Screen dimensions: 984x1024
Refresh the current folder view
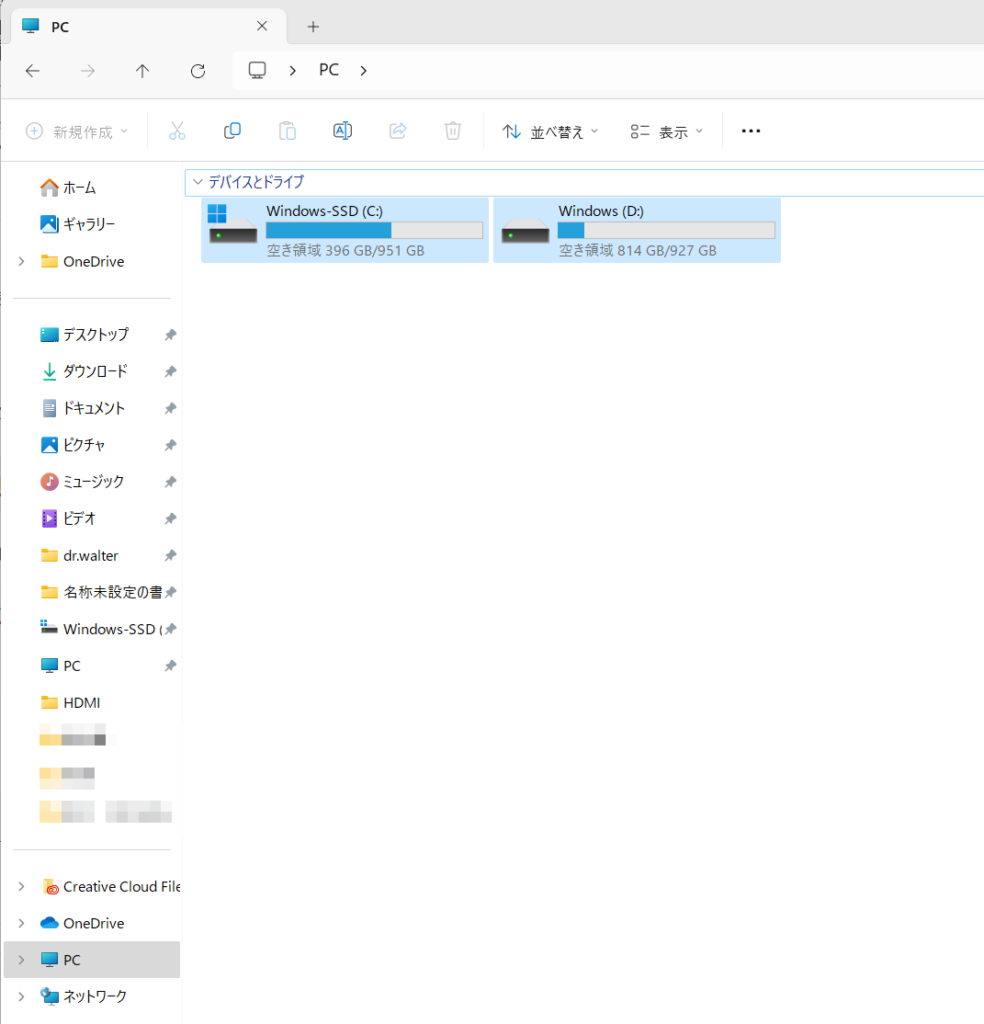(x=198, y=70)
